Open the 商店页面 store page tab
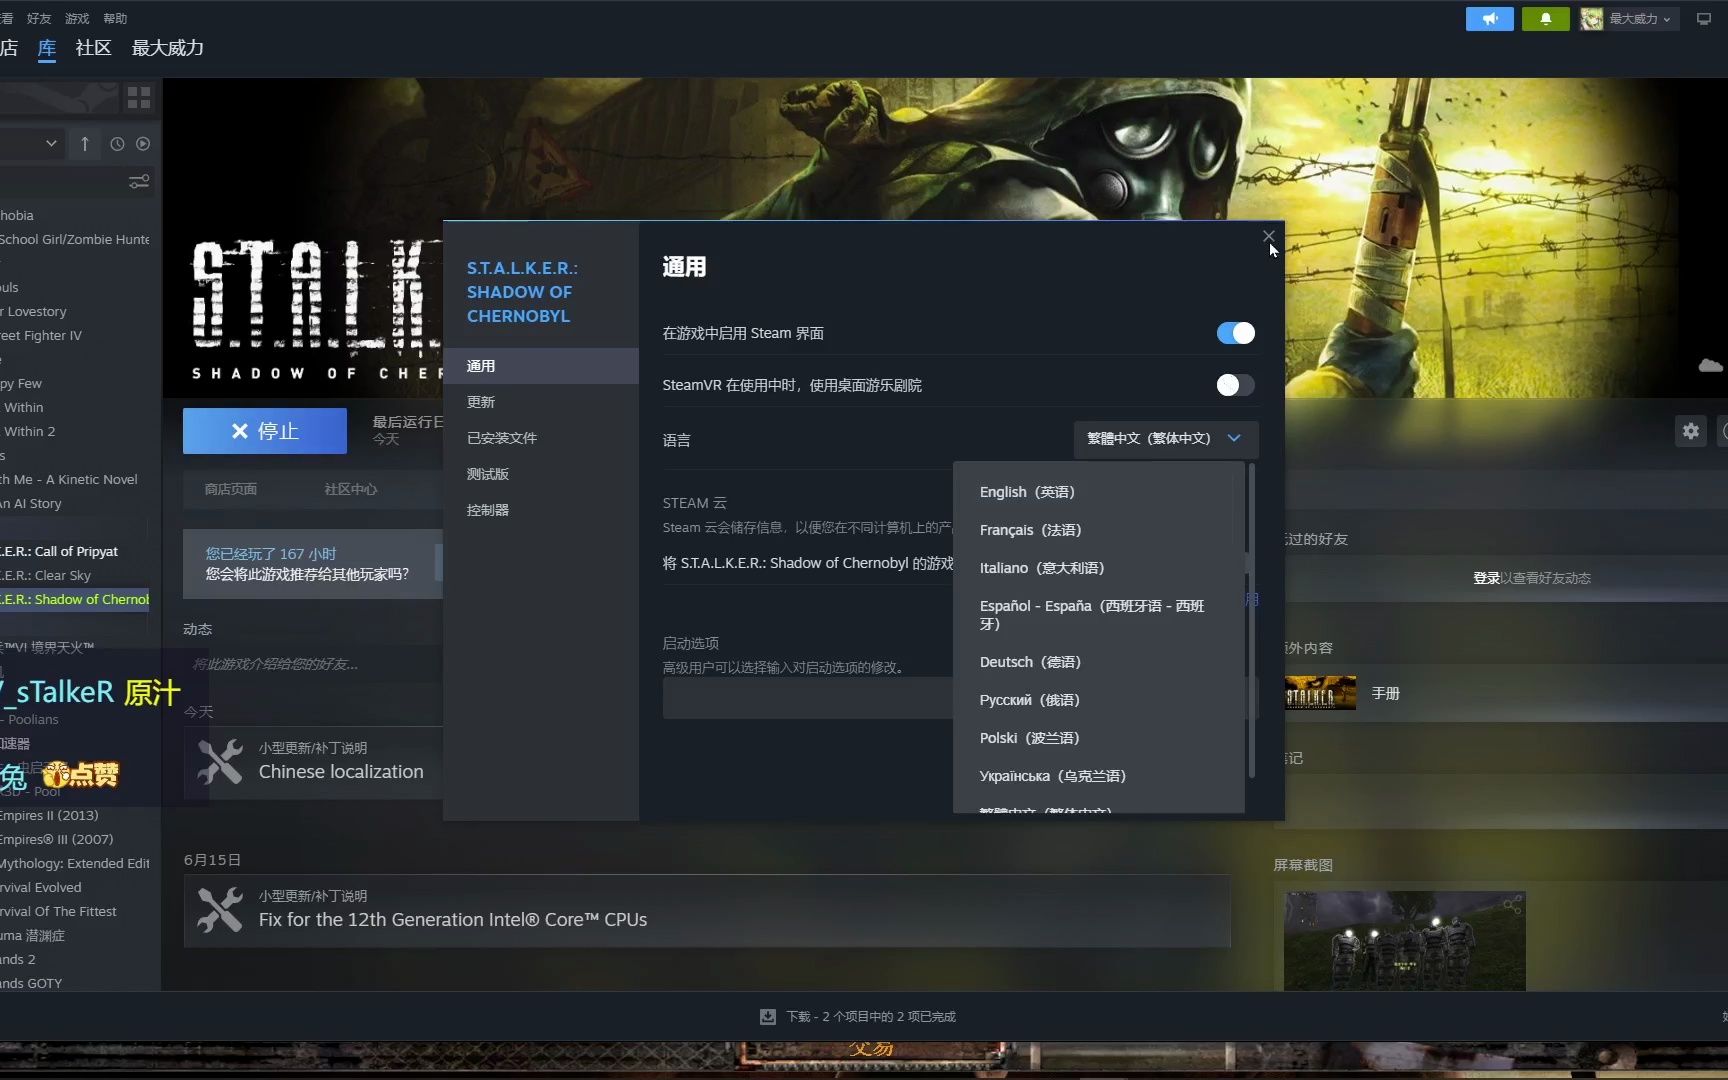Viewport: 1728px width, 1080px height. (x=231, y=489)
